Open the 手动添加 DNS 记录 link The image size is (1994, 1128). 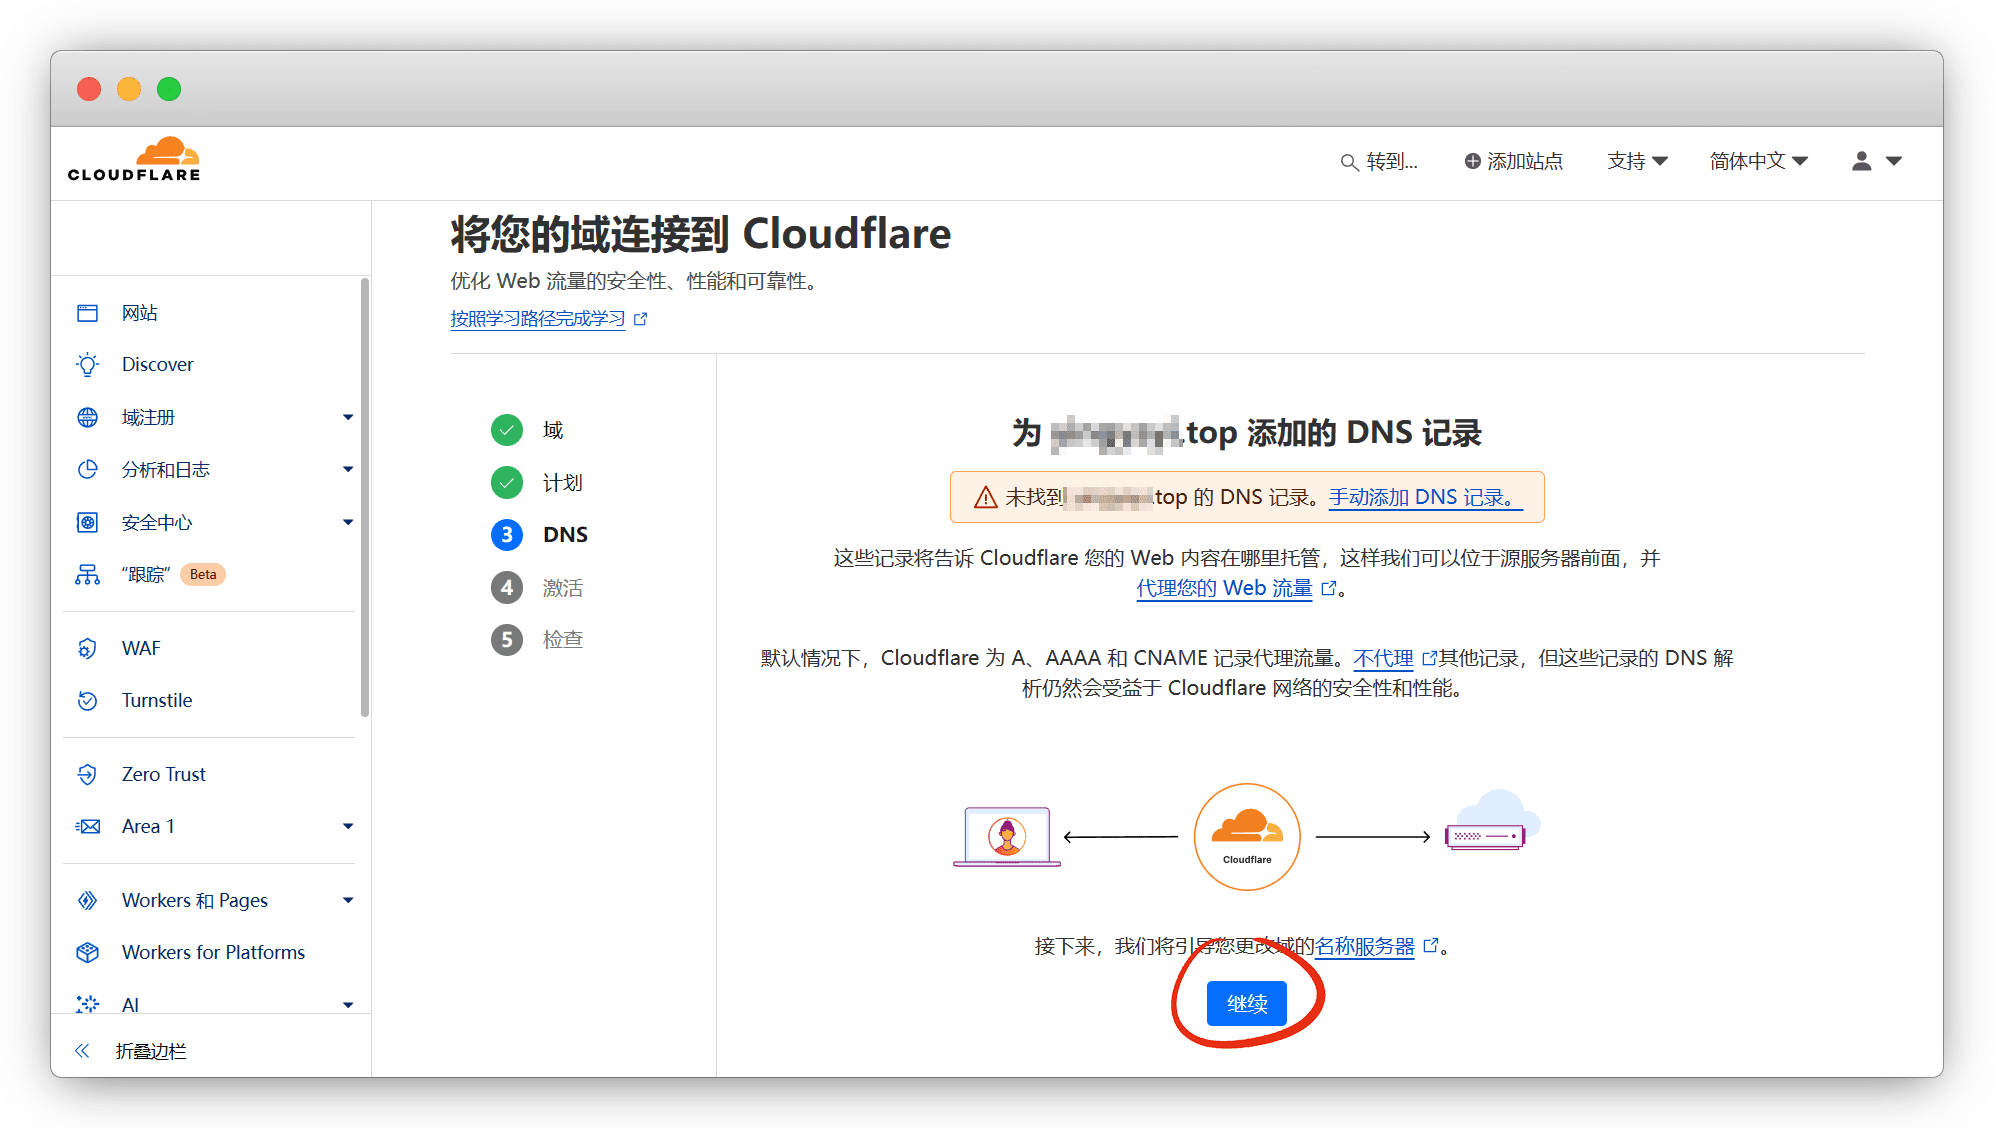1425,497
